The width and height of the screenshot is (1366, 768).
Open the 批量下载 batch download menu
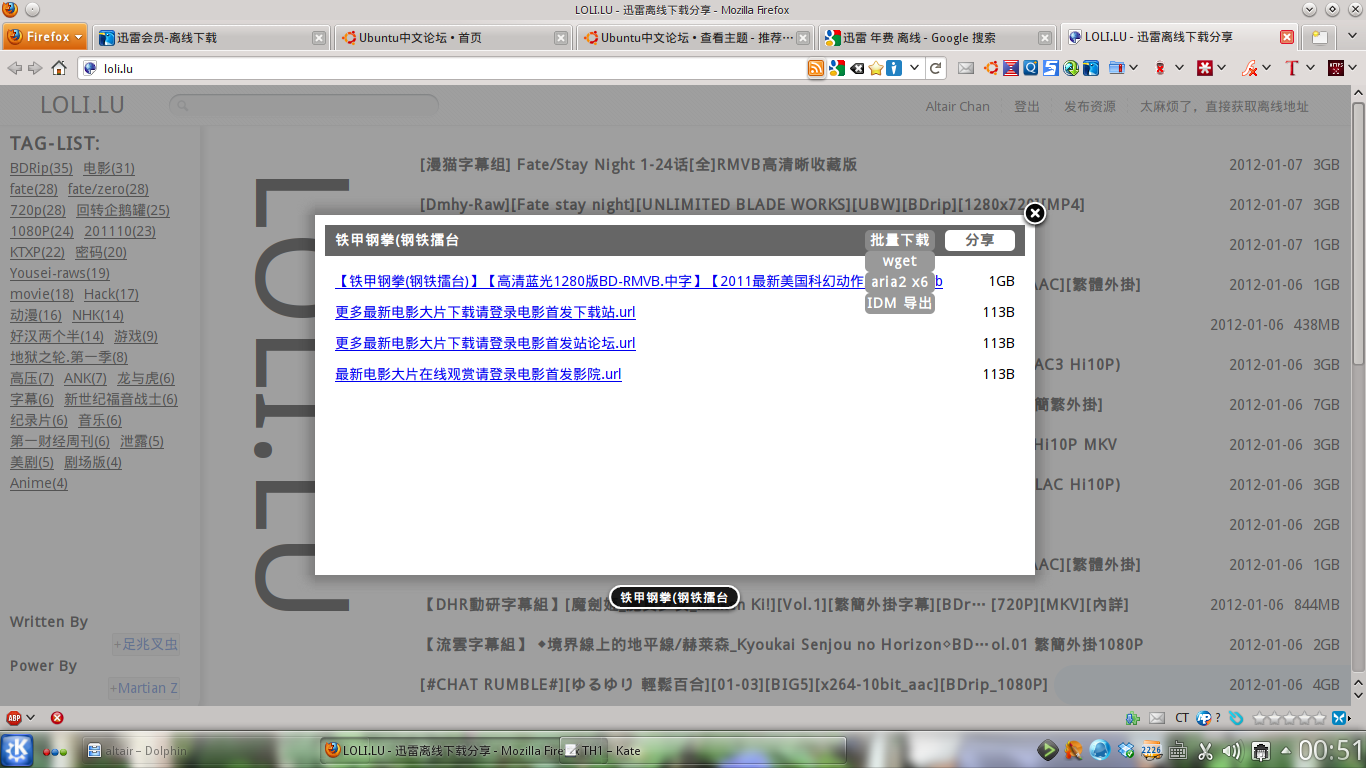[x=900, y=240]
